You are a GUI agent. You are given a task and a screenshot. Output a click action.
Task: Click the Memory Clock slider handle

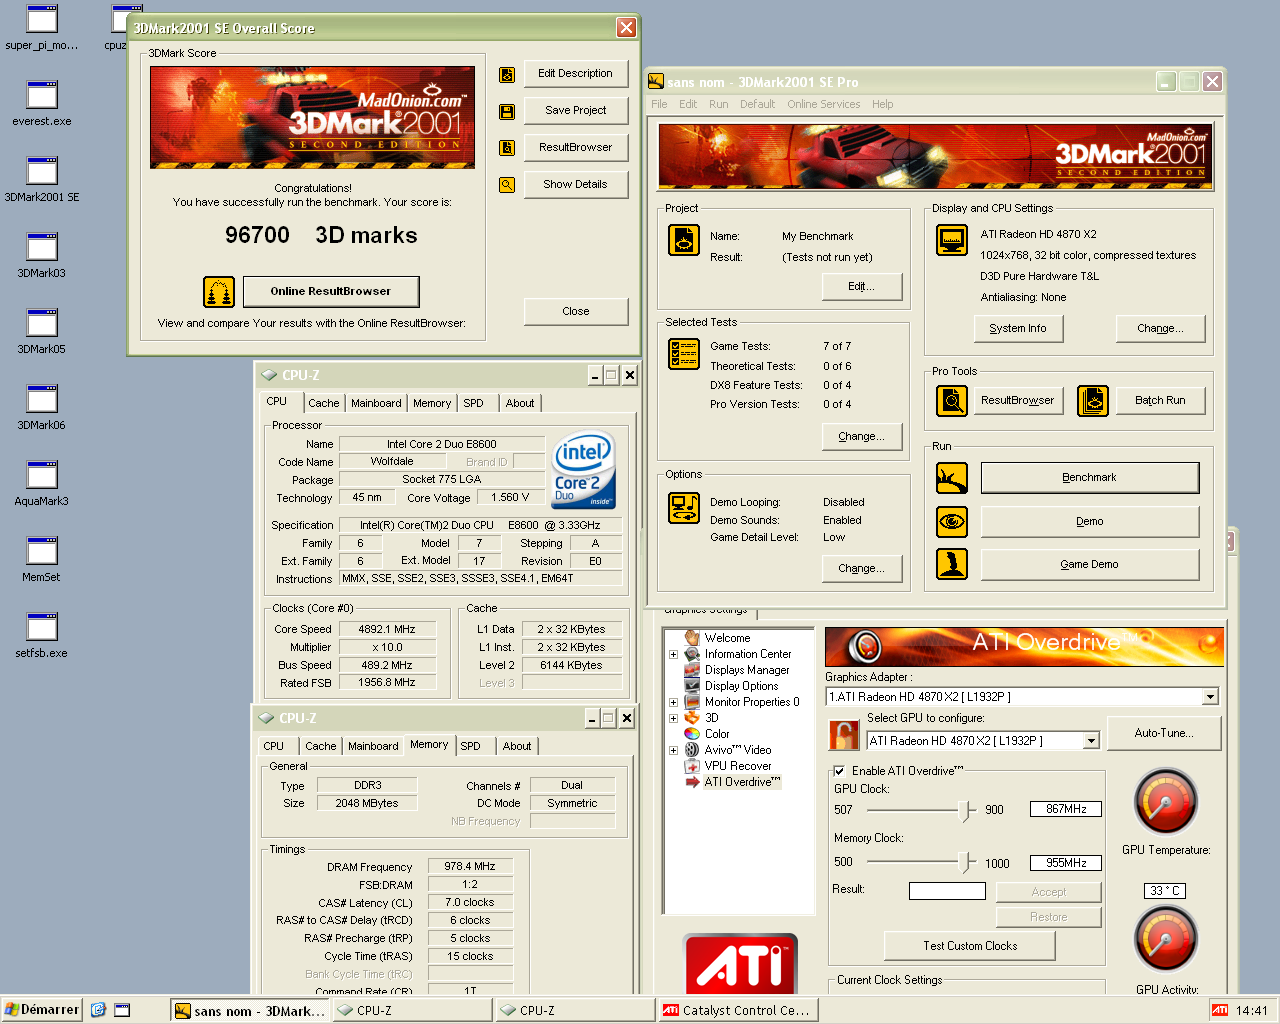point(966,862)
